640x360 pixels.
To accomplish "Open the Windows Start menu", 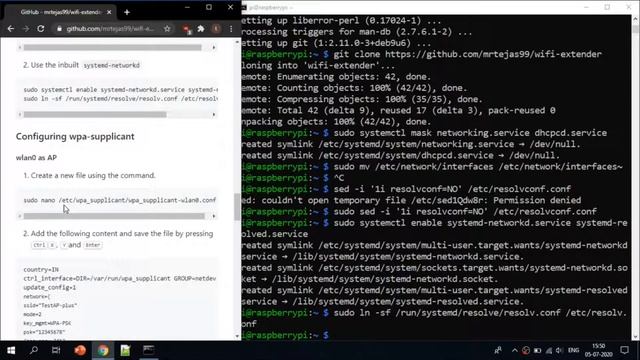I will pyautogui.click(x=11, y=350).
